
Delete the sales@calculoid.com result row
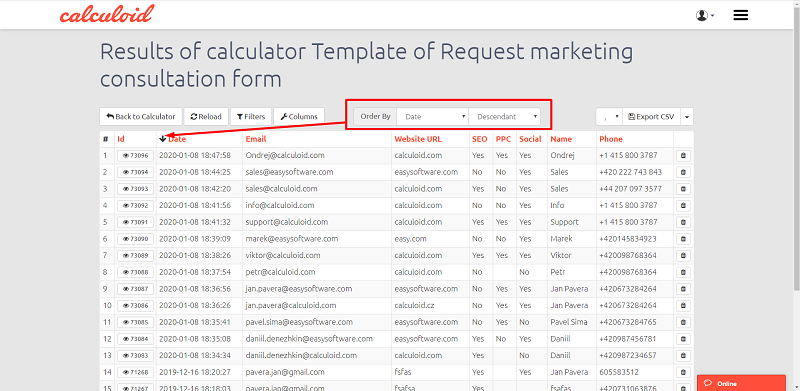point(683,189)
